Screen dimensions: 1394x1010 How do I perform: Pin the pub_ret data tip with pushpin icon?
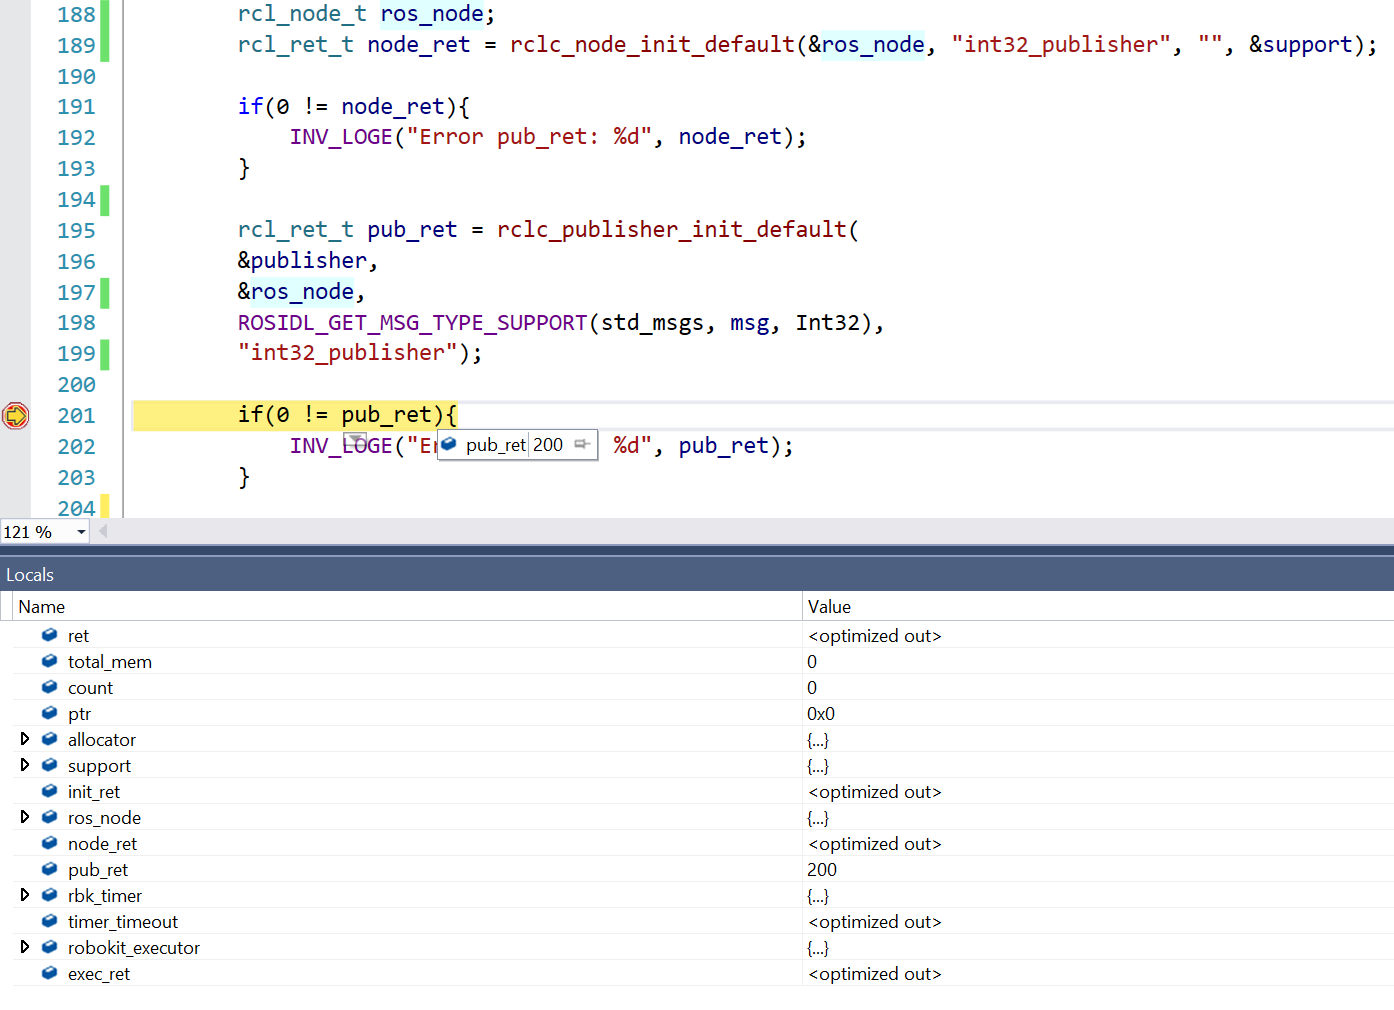[x=584, y=444]
